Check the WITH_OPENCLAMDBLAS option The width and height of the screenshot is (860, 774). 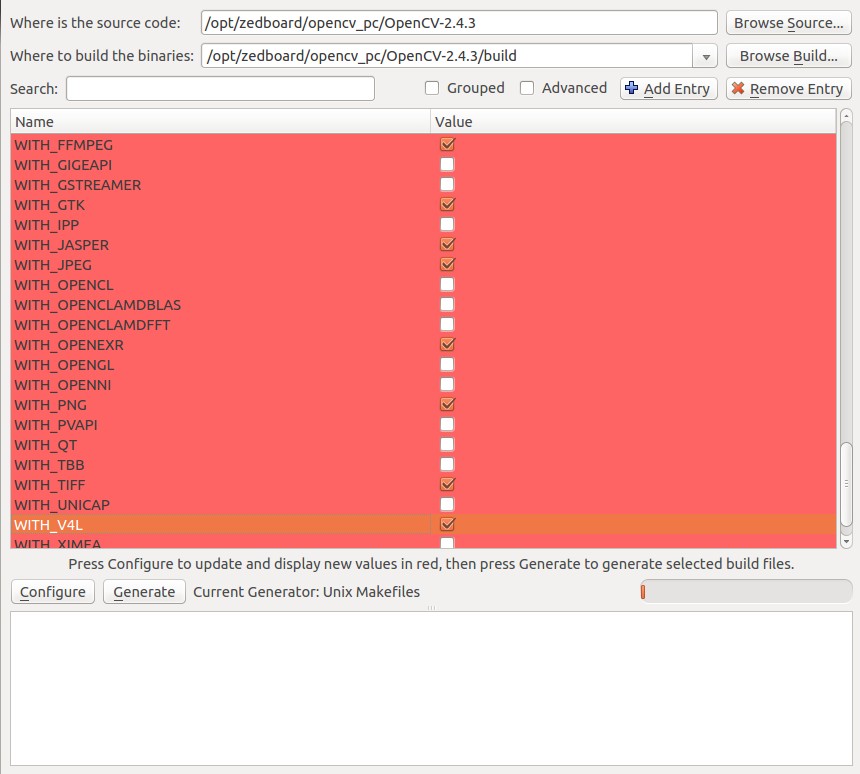click(x=448, y=304)
